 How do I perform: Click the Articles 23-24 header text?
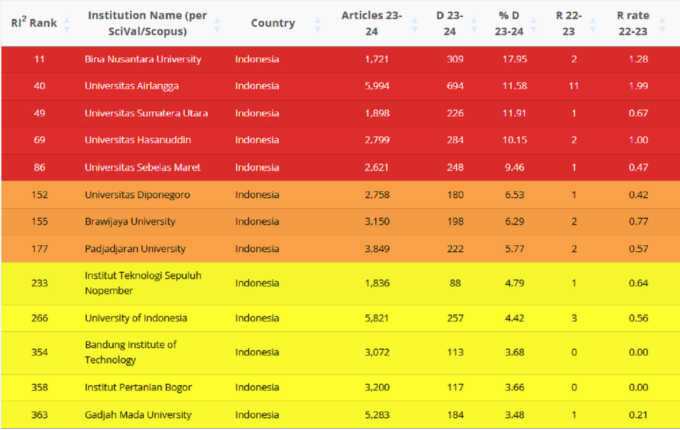coord(372,23)
